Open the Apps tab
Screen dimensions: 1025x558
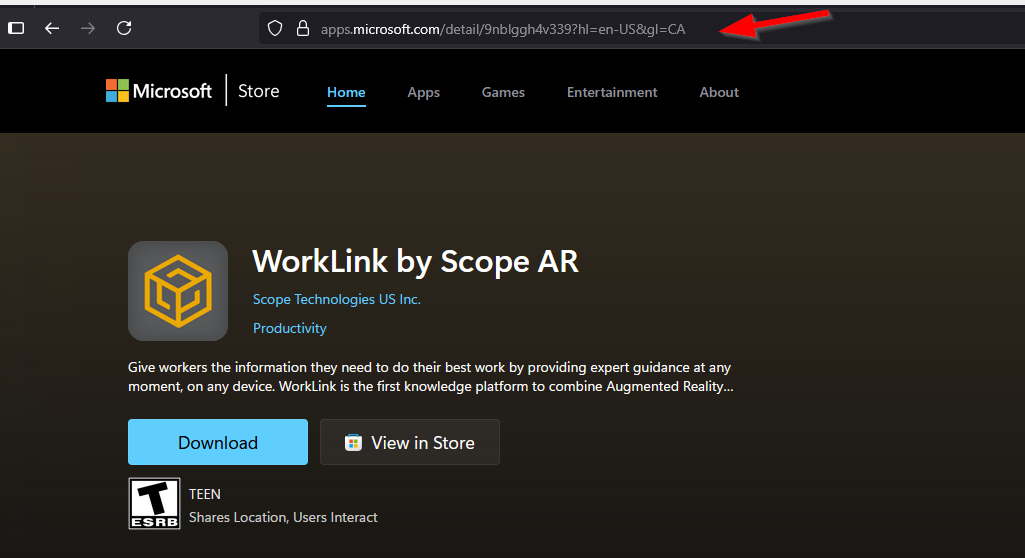pos(424,92)
